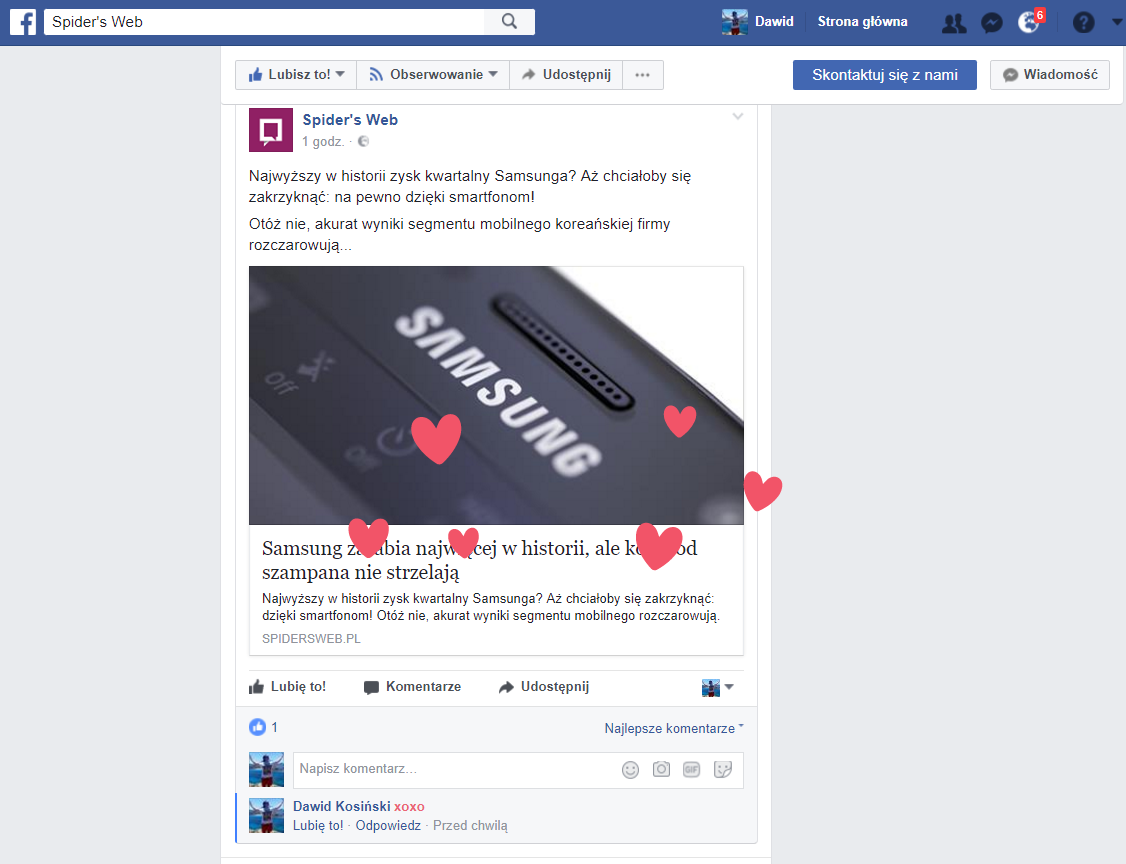This screenshot has width=1126, height=864.
Task: Expand the post options chevron
Action: 738,116
